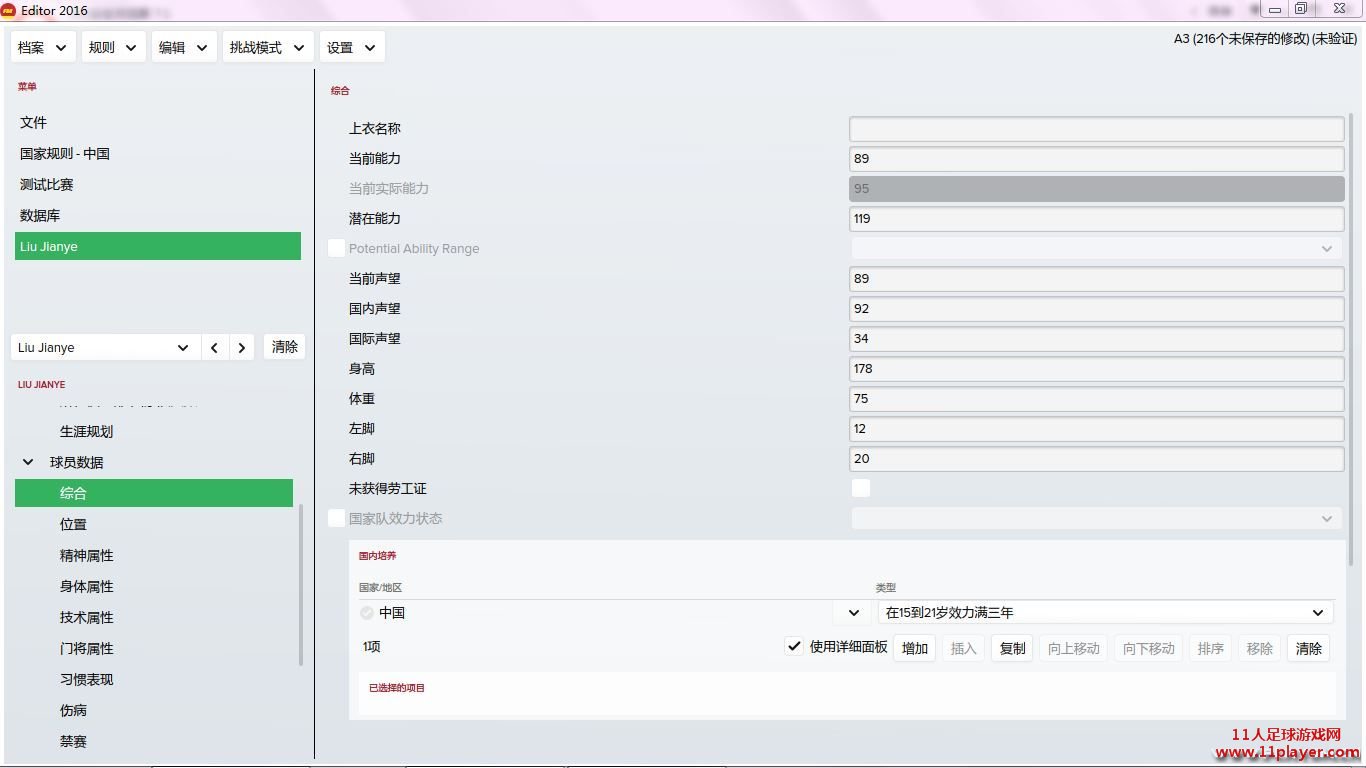
Task: Go to next record arrow
Action: point(241,347)
